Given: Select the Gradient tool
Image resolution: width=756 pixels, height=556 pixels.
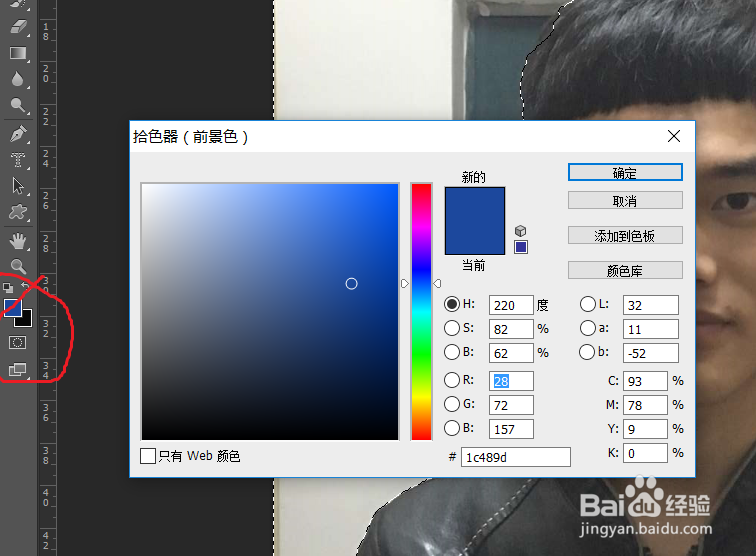Looking at the screenshot, I should tap(18, 53).
